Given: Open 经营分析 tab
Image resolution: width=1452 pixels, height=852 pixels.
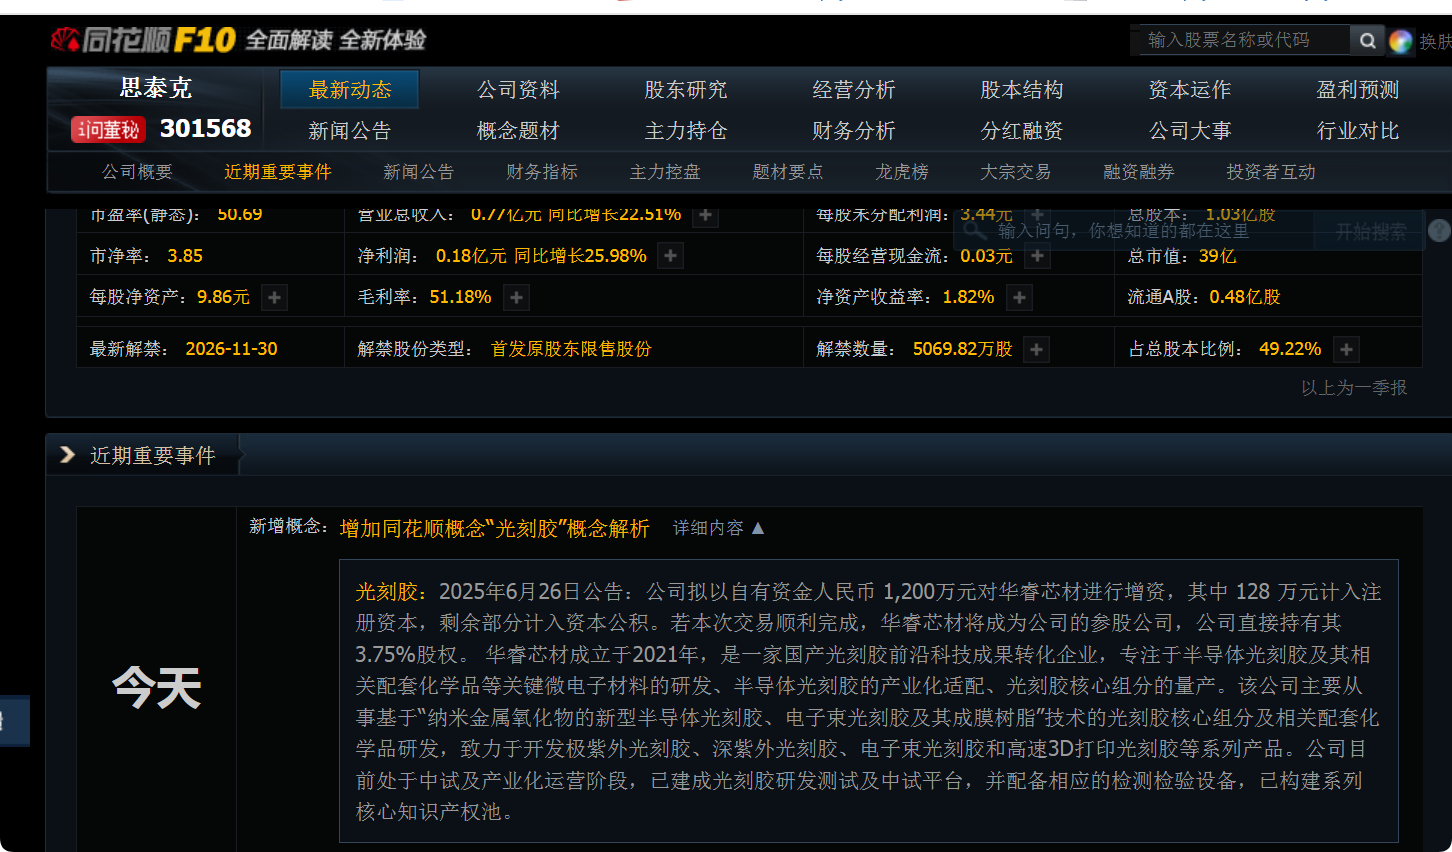Looking at the screenshot, I should pos(854,90).
